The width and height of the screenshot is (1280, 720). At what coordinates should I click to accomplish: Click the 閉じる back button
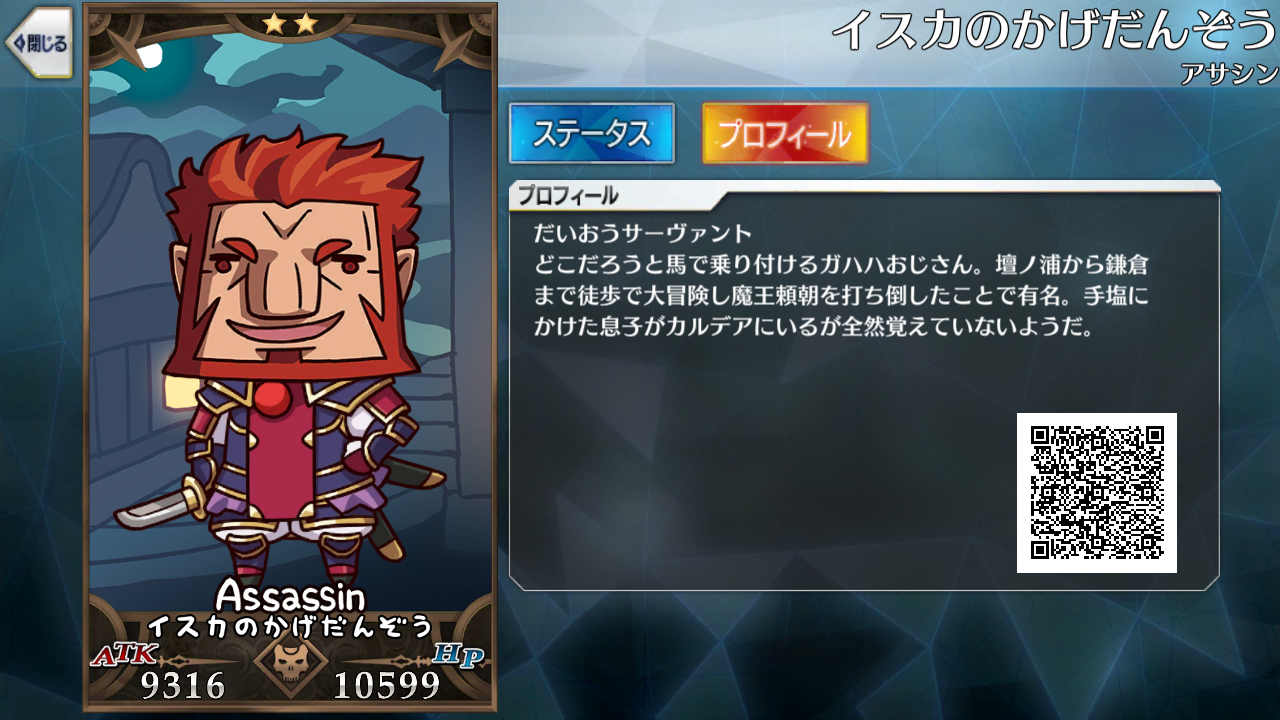[x=39, y=43]
